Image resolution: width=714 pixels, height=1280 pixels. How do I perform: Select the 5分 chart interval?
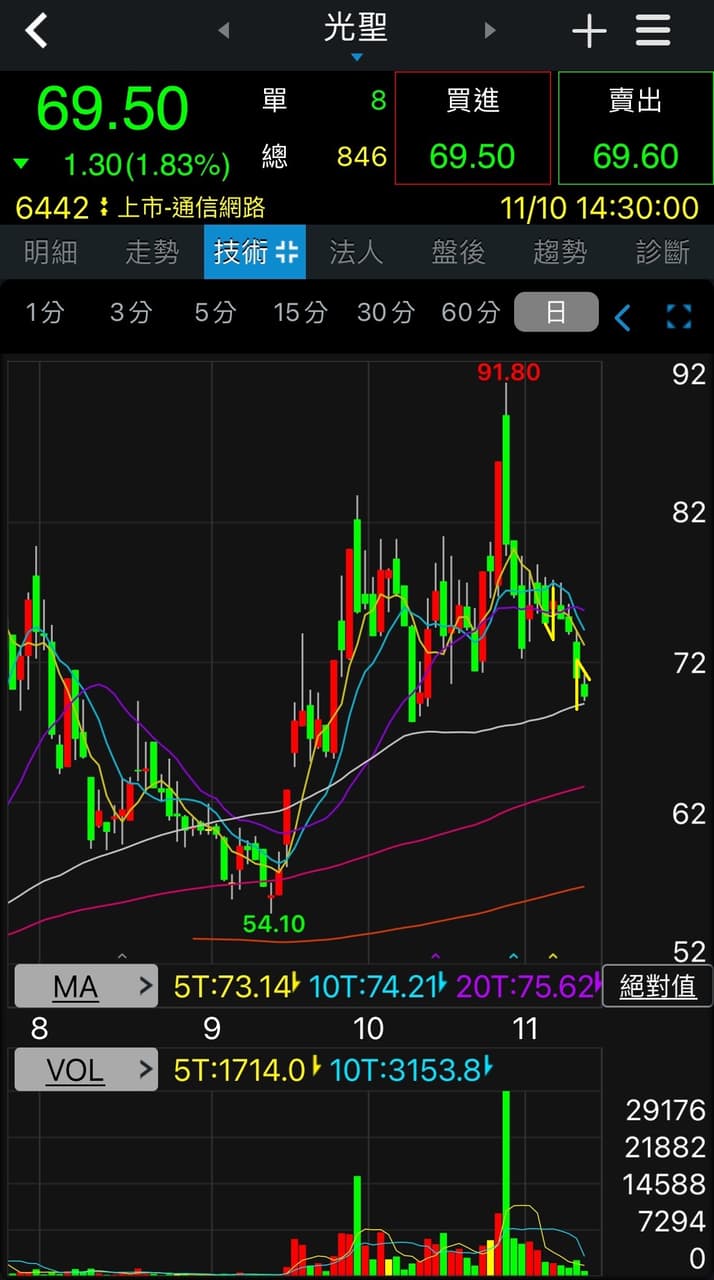(x=214, y=313)
